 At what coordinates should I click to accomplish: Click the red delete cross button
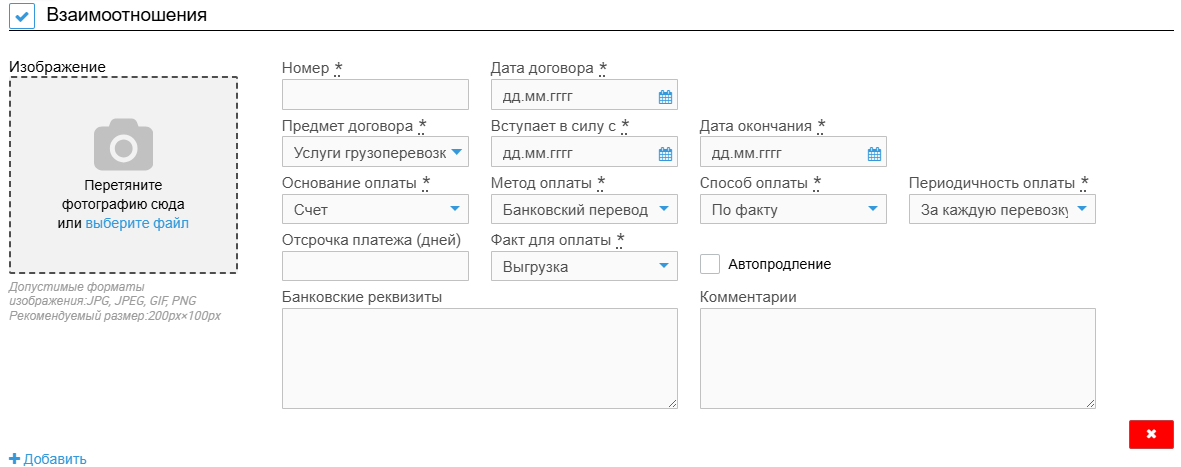(x=1151, y=434)
